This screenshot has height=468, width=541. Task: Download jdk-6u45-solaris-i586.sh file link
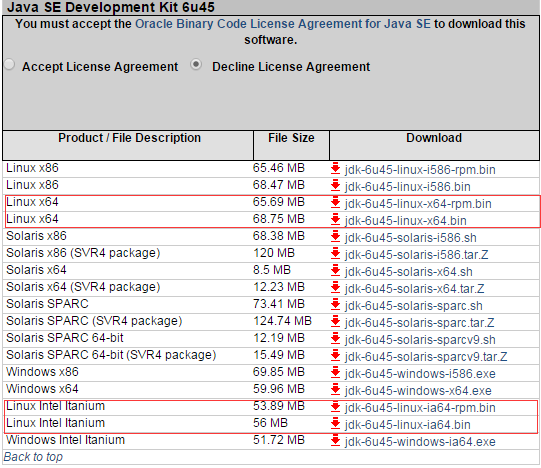tap(410, 238)
